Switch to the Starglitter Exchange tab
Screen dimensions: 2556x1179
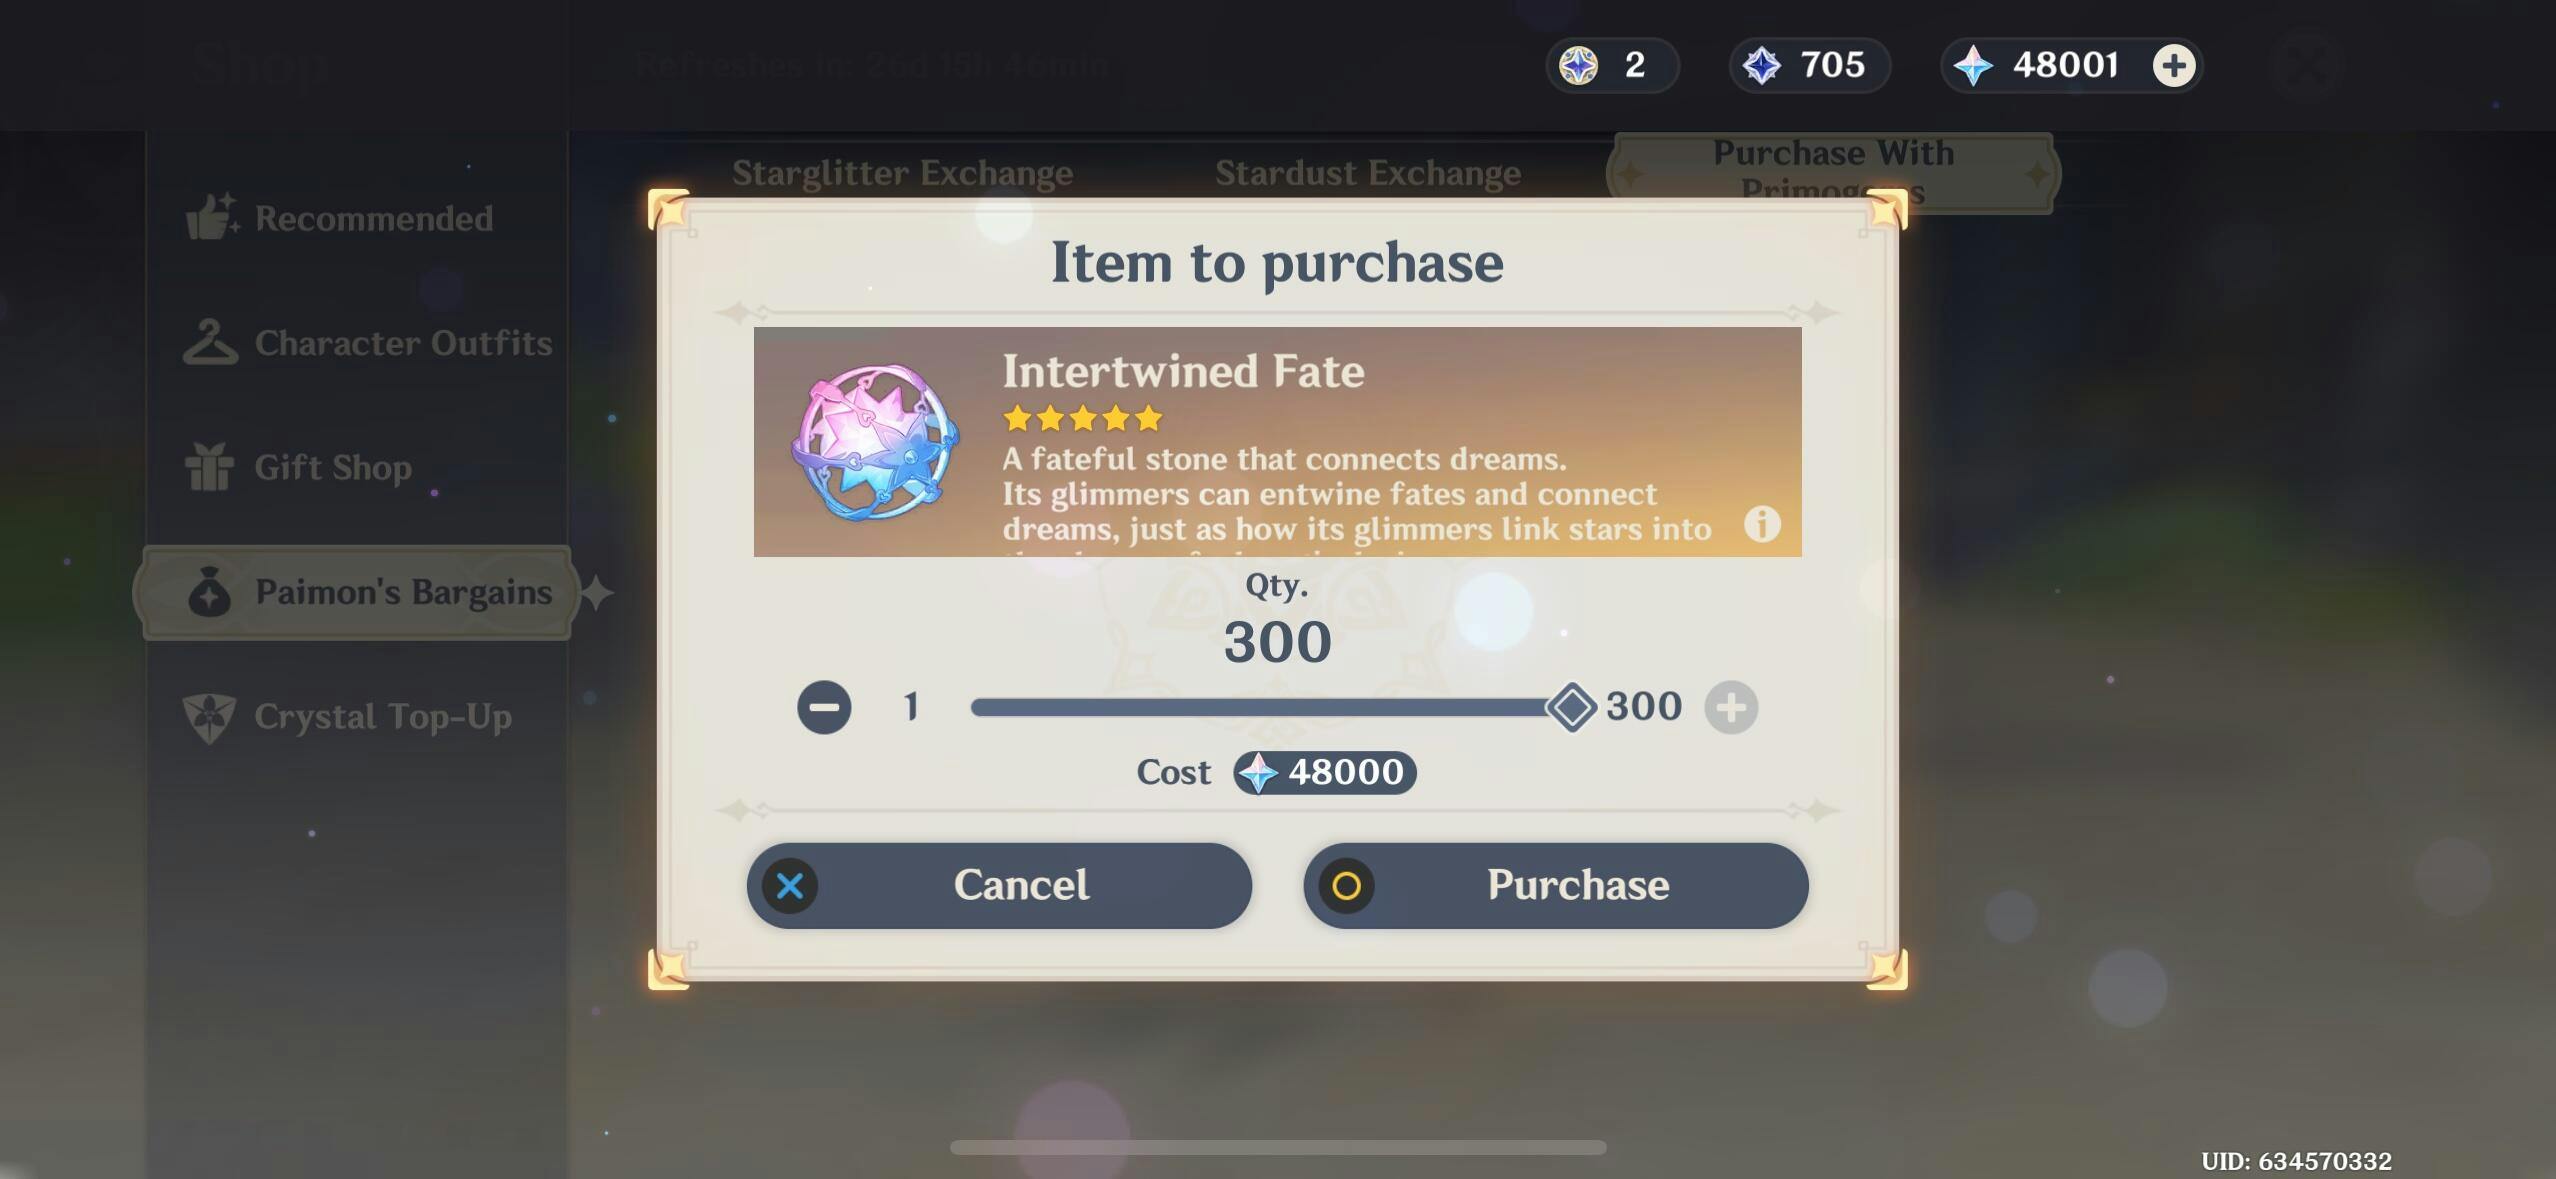902,173
